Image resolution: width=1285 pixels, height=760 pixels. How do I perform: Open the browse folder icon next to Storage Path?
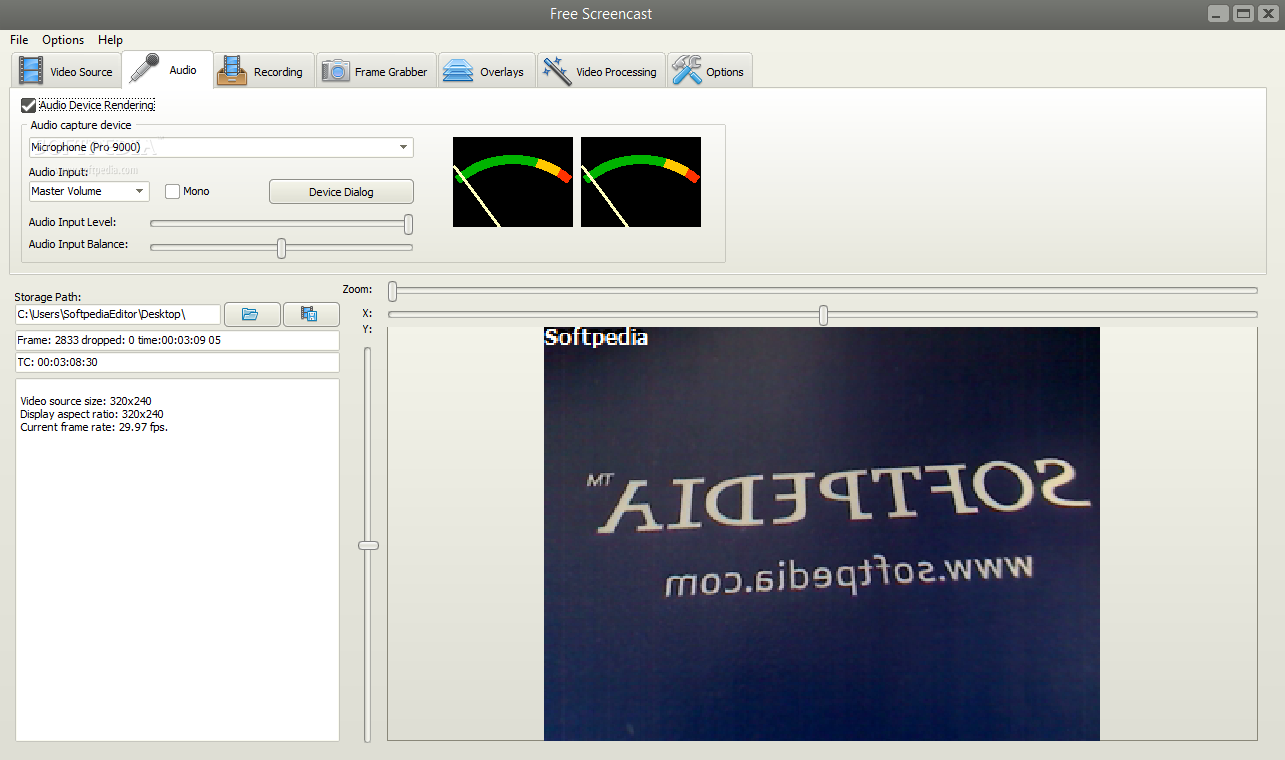click(252, 314)
